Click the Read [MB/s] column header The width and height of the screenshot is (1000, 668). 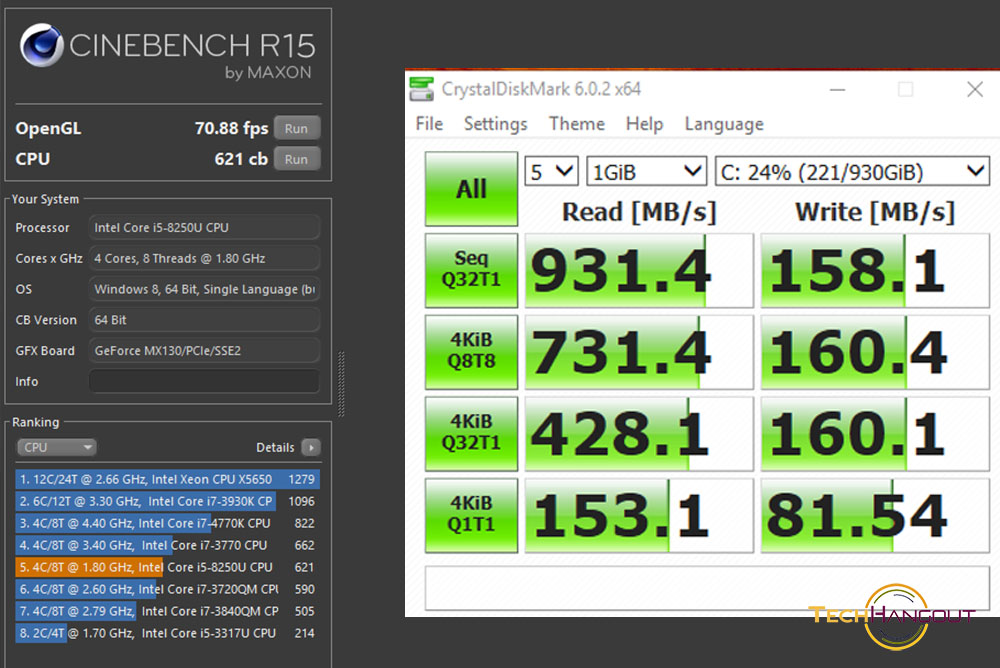(639, 212)
